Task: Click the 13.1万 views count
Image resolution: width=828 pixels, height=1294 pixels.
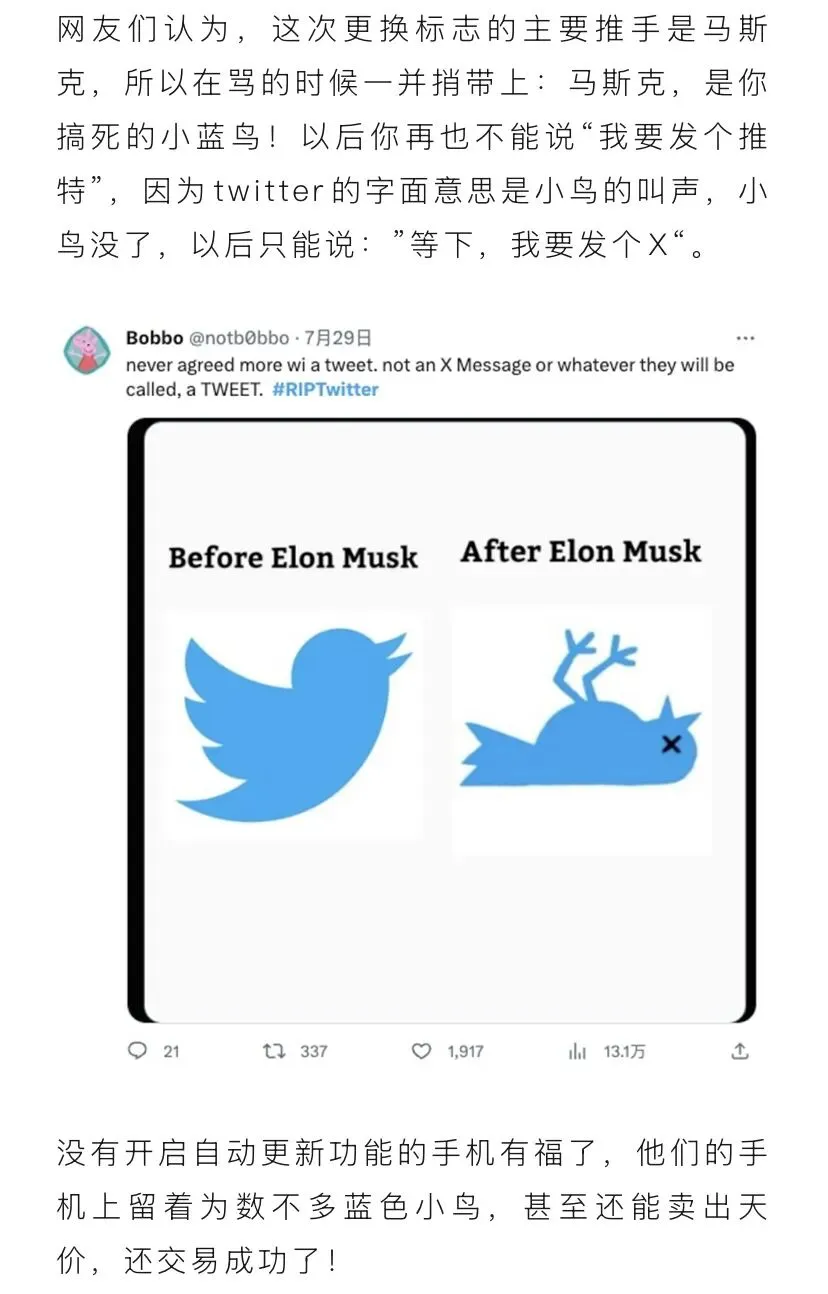Action: coord(624,1051)
